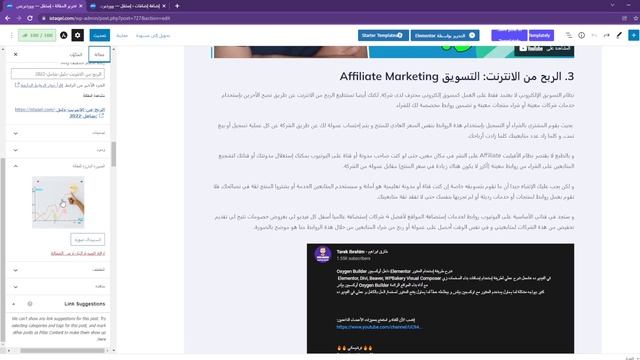Screen dimensions: 640x360
Task: Click the browser forward arrow
Action: (19, 18)
